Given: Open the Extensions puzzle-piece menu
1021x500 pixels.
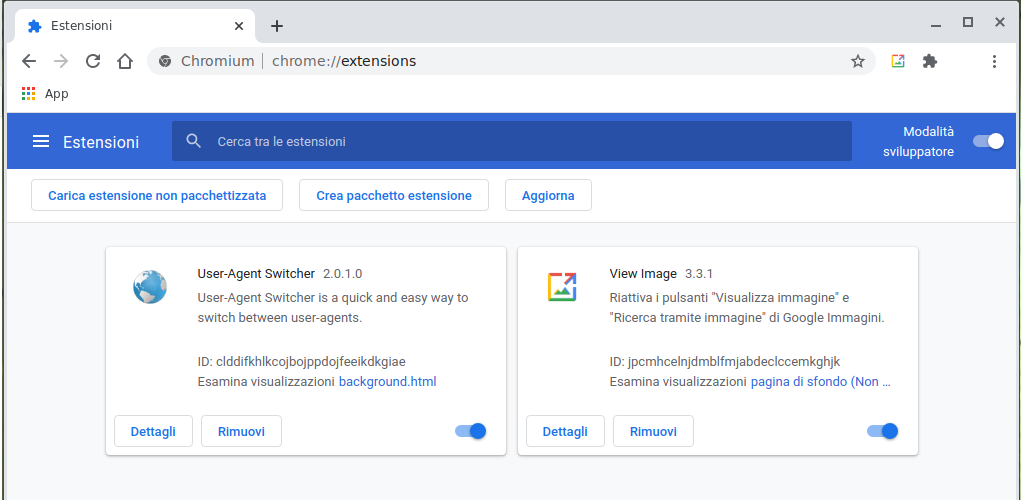Looking at the screenshot, I should tap(930, 61).
